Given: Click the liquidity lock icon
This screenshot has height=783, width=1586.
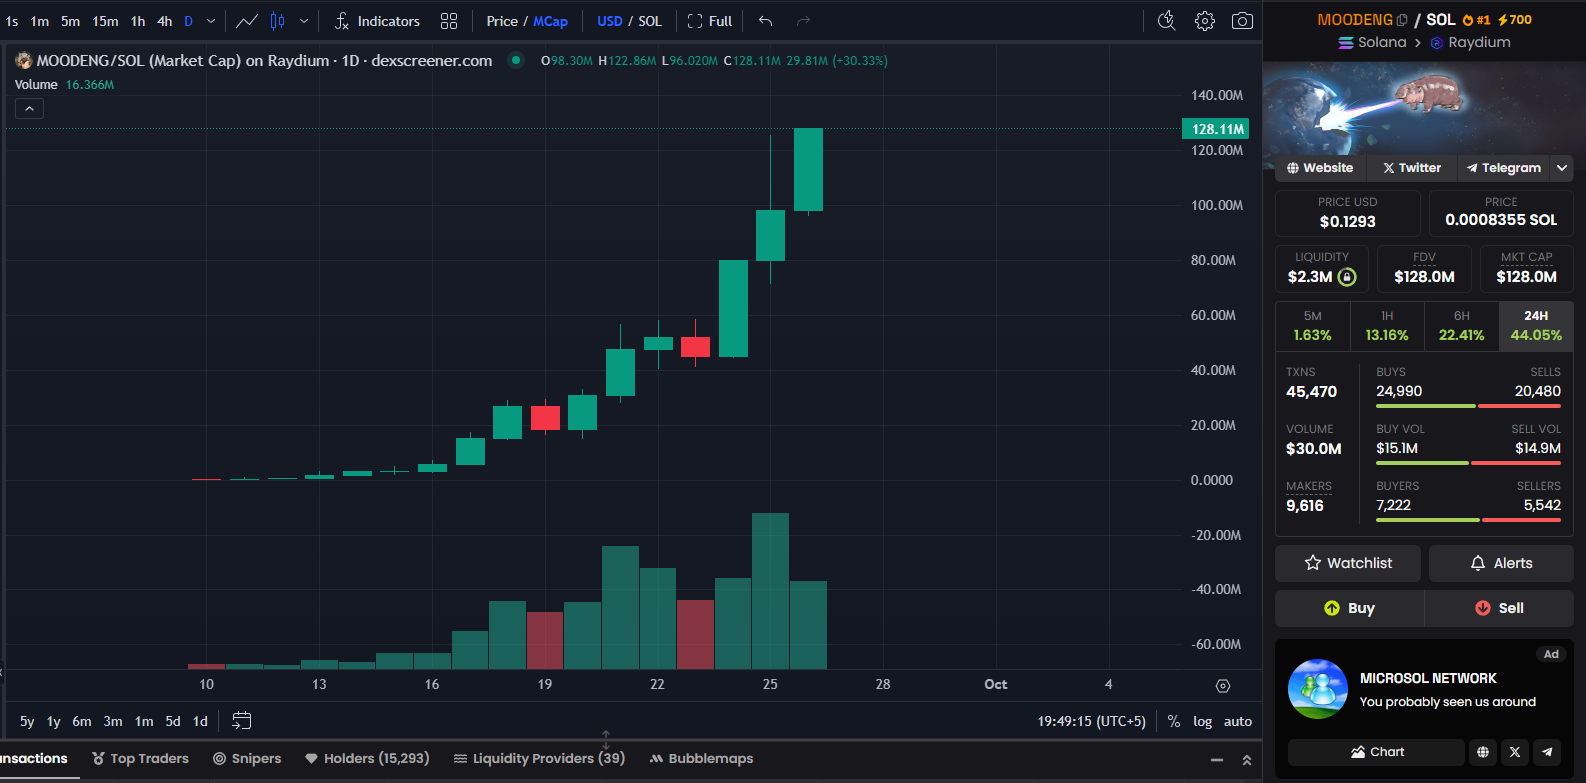Looking at the screenshot, I should [x=1347, y=277].
